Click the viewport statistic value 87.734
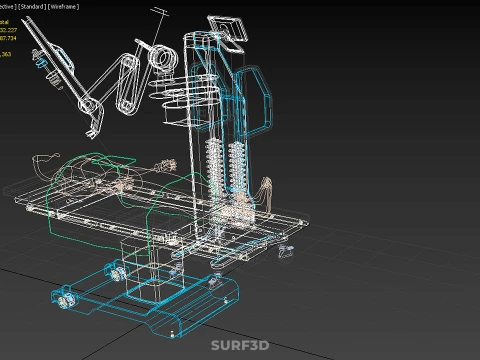Viewport: 480px width, 360px height. point(8,38)
